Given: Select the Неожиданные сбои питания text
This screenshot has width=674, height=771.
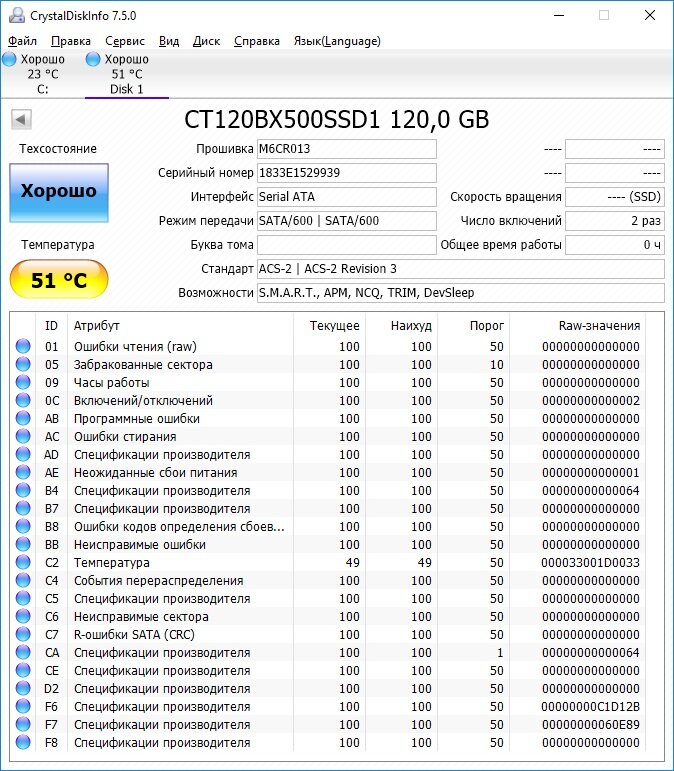Looking at the screenshot, I should [x=155, y=473].
